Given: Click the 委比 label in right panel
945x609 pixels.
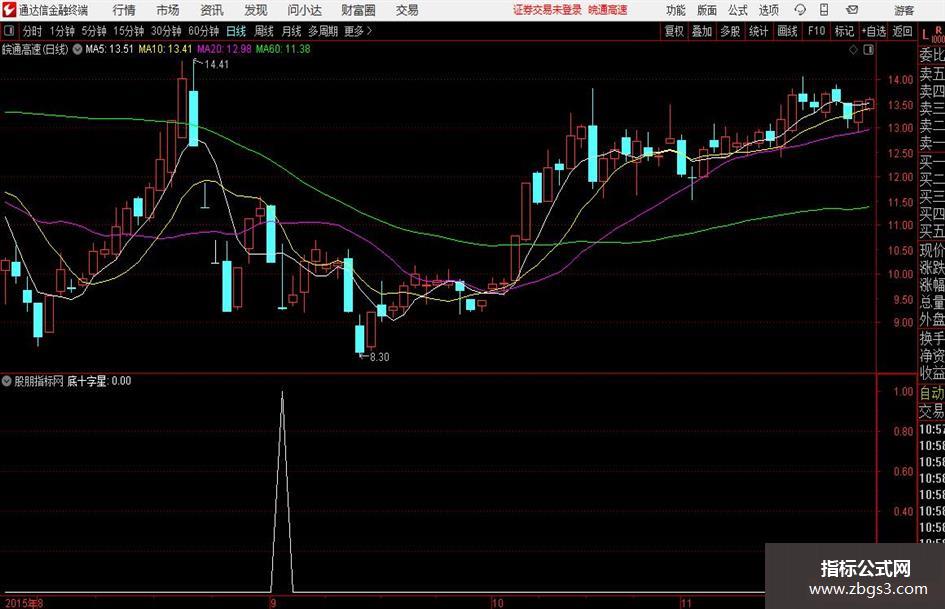Looking at the screenshot, I should [932, 55].
